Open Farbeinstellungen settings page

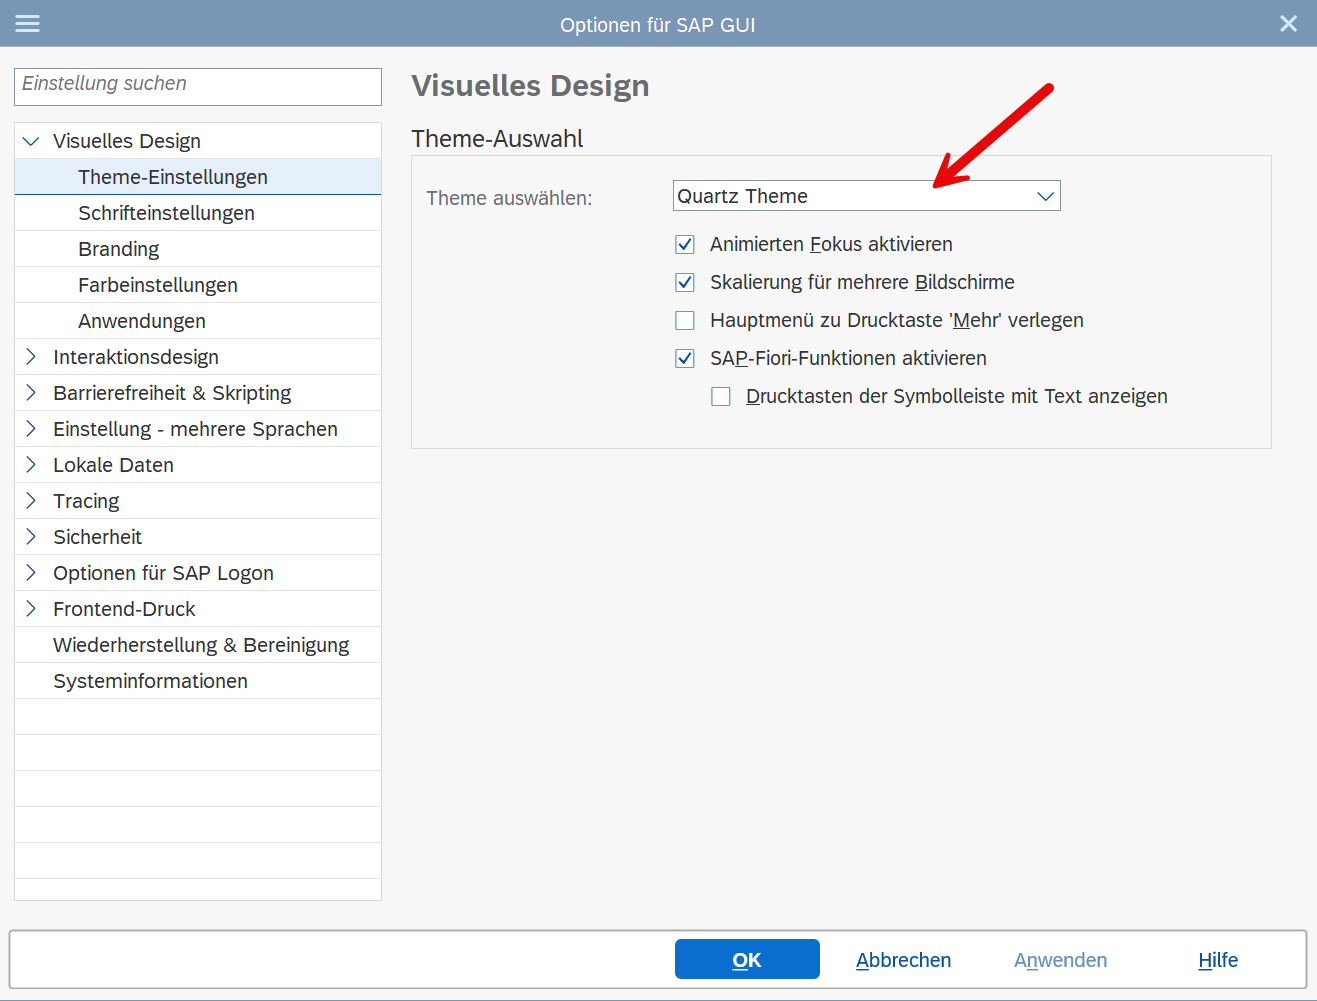tap(158, 285)
